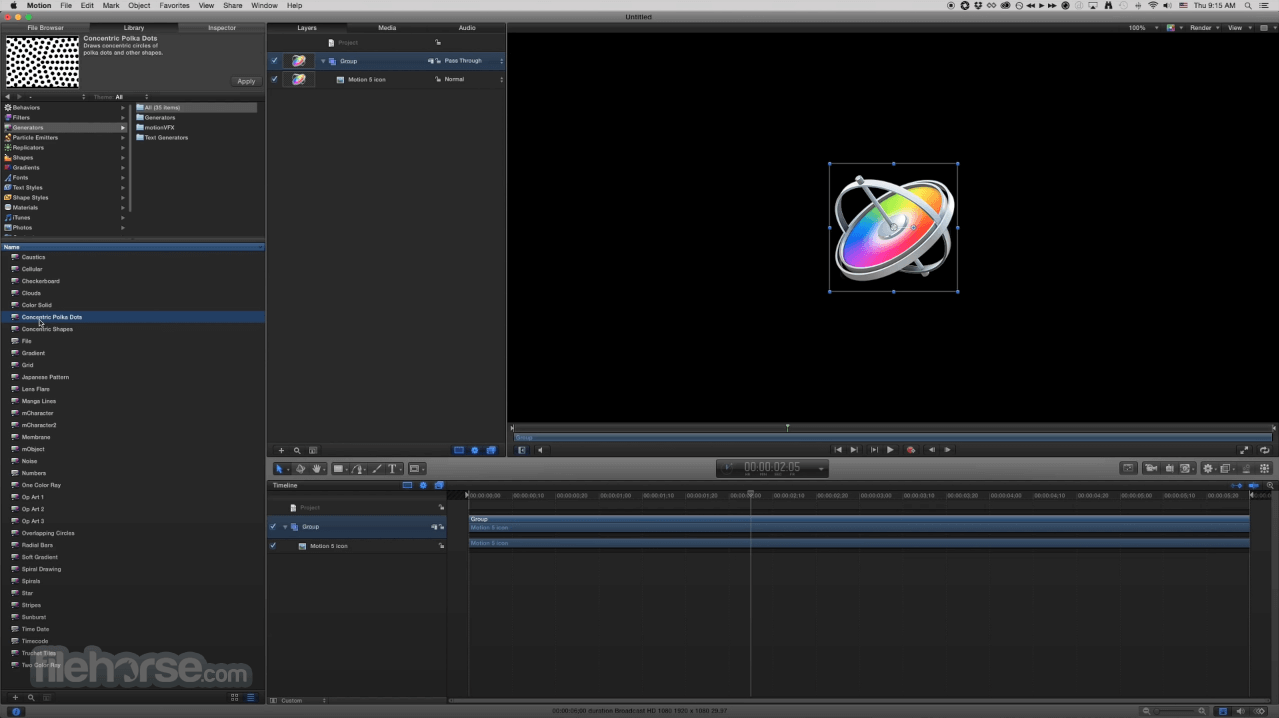Open the Object menu
Image resolution: width=1279 pixels, height=718 pixels.
coord(139,5)
